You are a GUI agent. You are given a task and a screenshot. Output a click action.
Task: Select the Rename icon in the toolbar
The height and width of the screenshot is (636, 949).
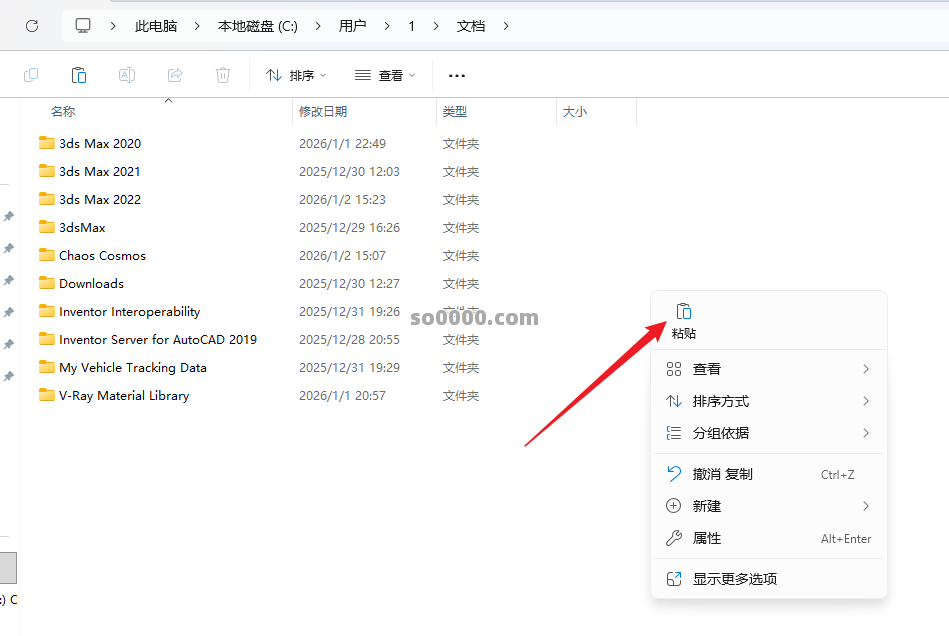pos(127,75)
